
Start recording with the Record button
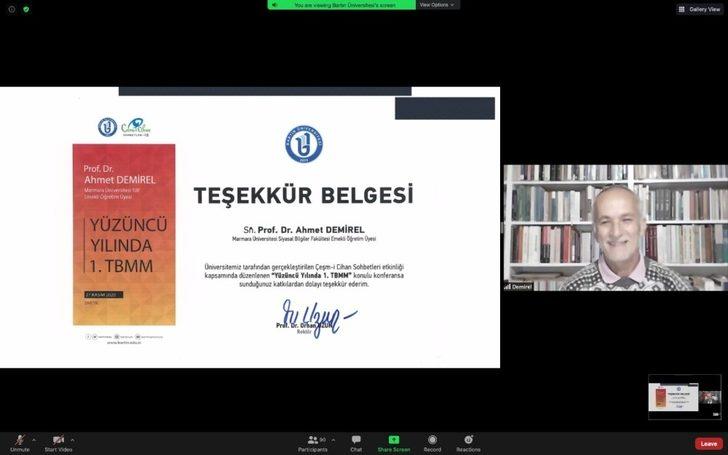tap(432, 443)
